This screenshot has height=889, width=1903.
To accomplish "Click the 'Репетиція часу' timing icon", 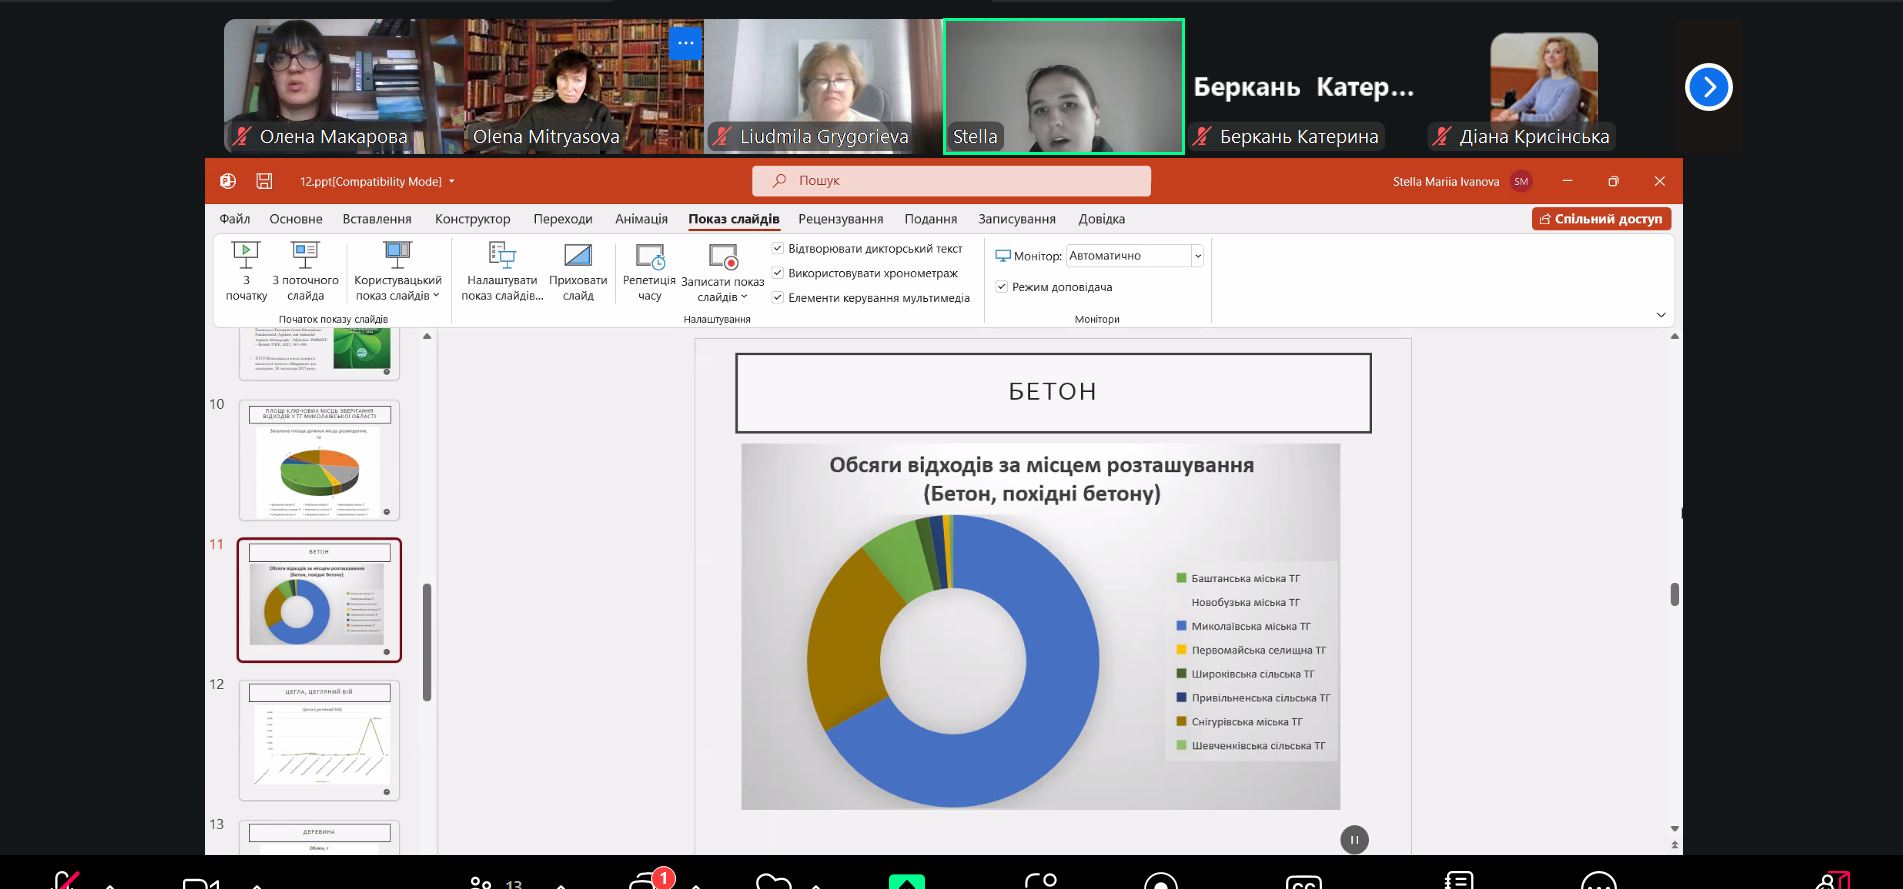I will pyautogui.click(x=650, y=257).
